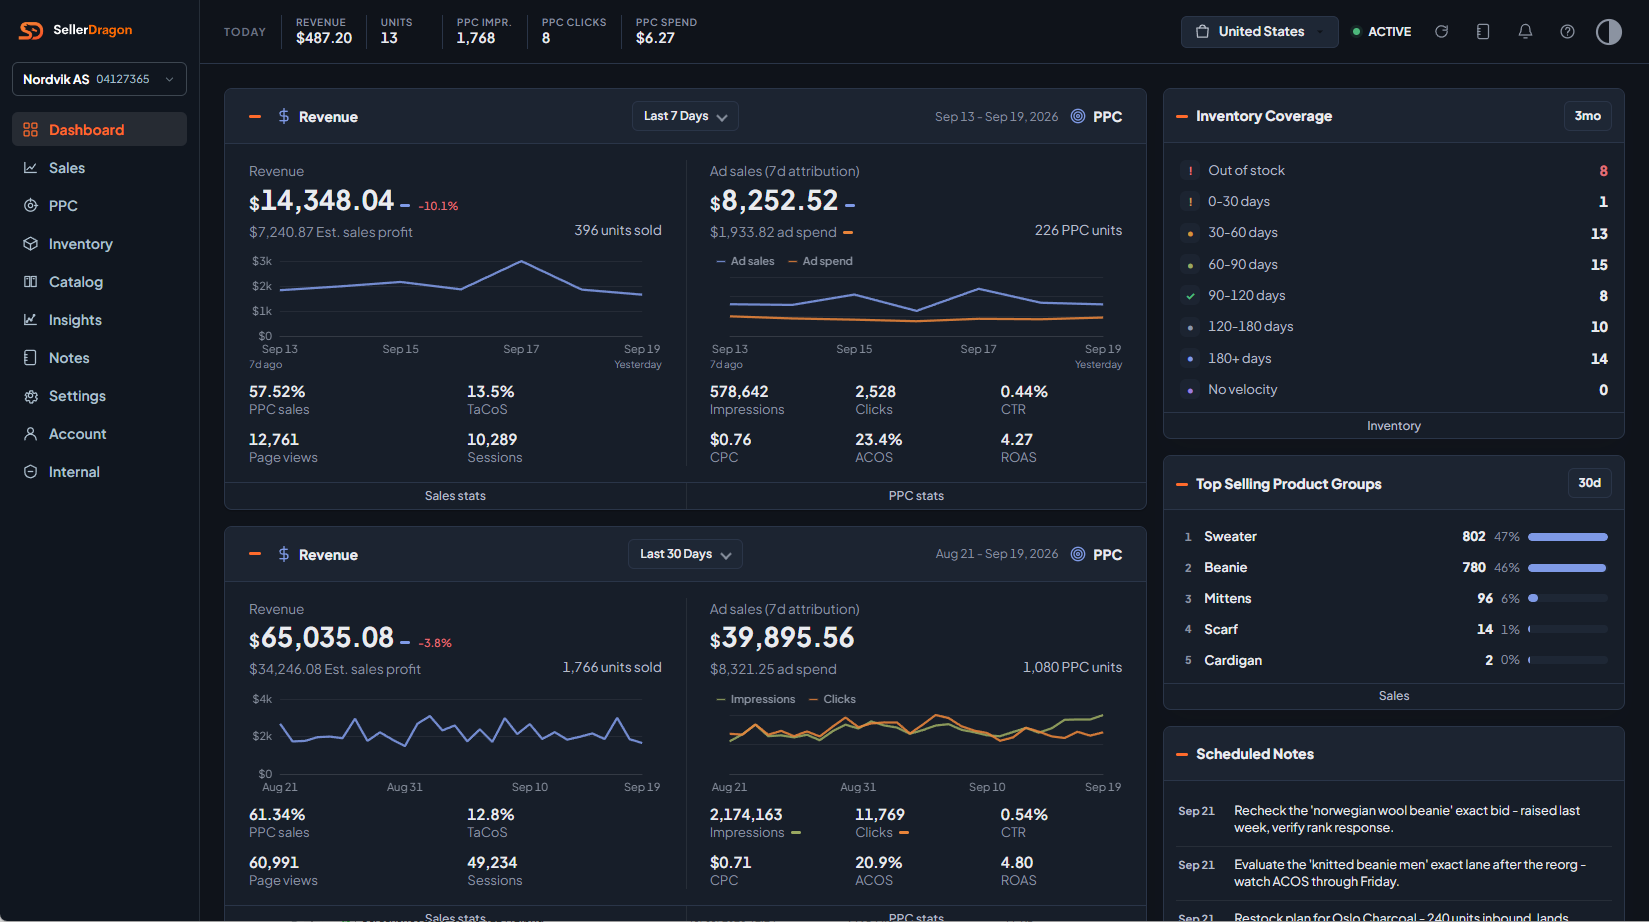Open the Sales page
Image resolution: width=1649 pixels, height=922 pixels.
[x=99, y=168]
